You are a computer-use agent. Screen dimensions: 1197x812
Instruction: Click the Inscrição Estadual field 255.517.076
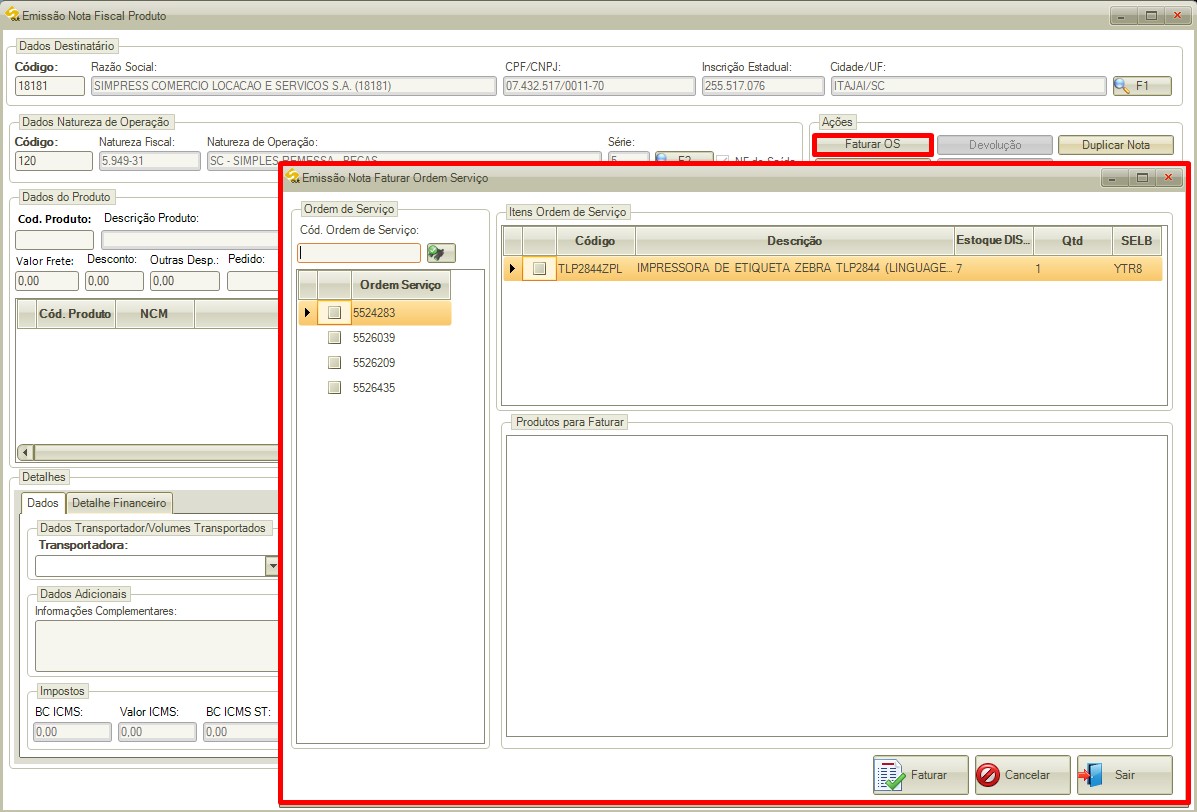tap(763, 86)
